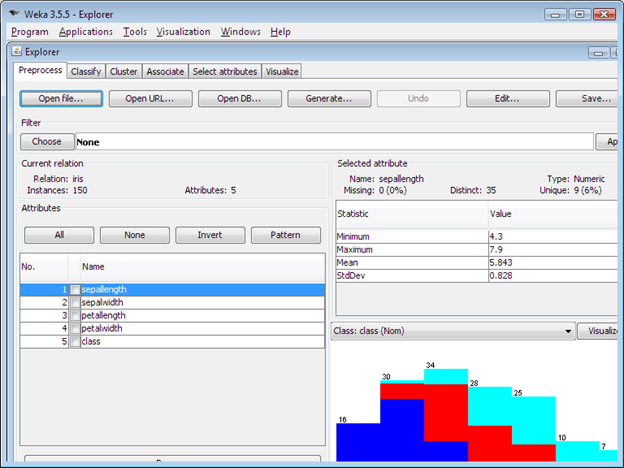
Task: Tick the class attribute checkbox
Action: point(75,342)
